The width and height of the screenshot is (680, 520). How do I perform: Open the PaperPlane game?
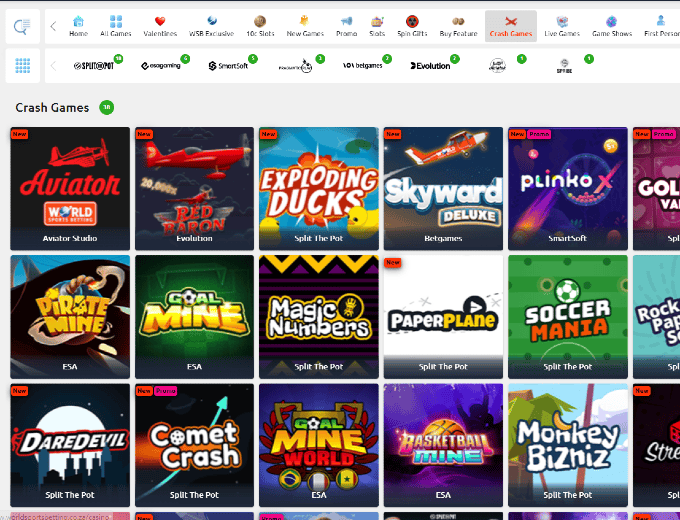pos(443,317)
